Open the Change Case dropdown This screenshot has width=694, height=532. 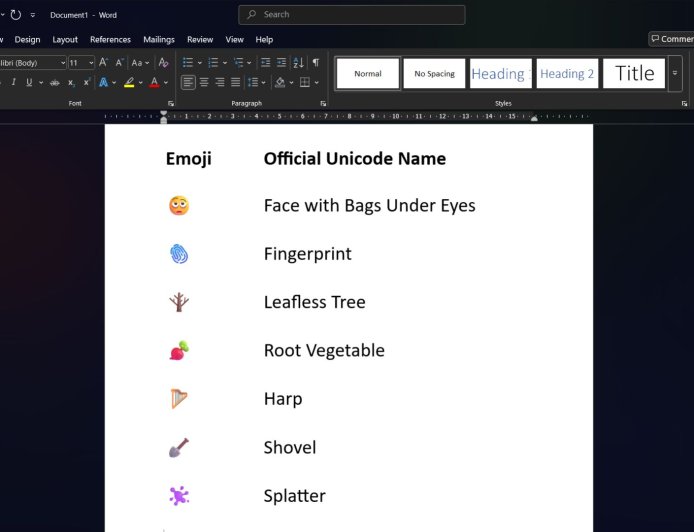(141, 62)
